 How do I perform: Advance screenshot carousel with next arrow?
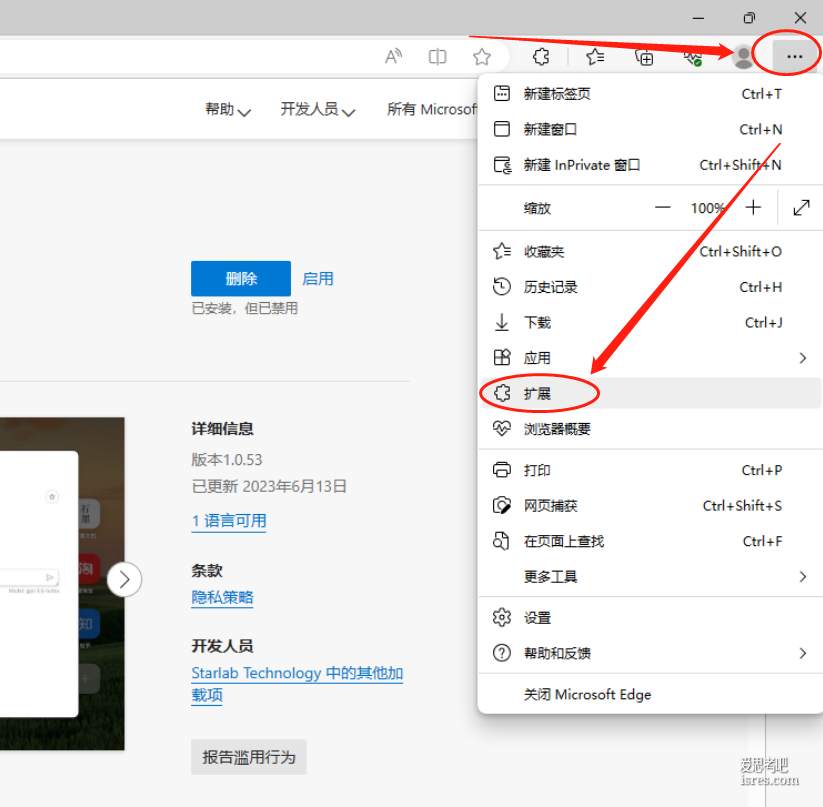pos(124,579)
